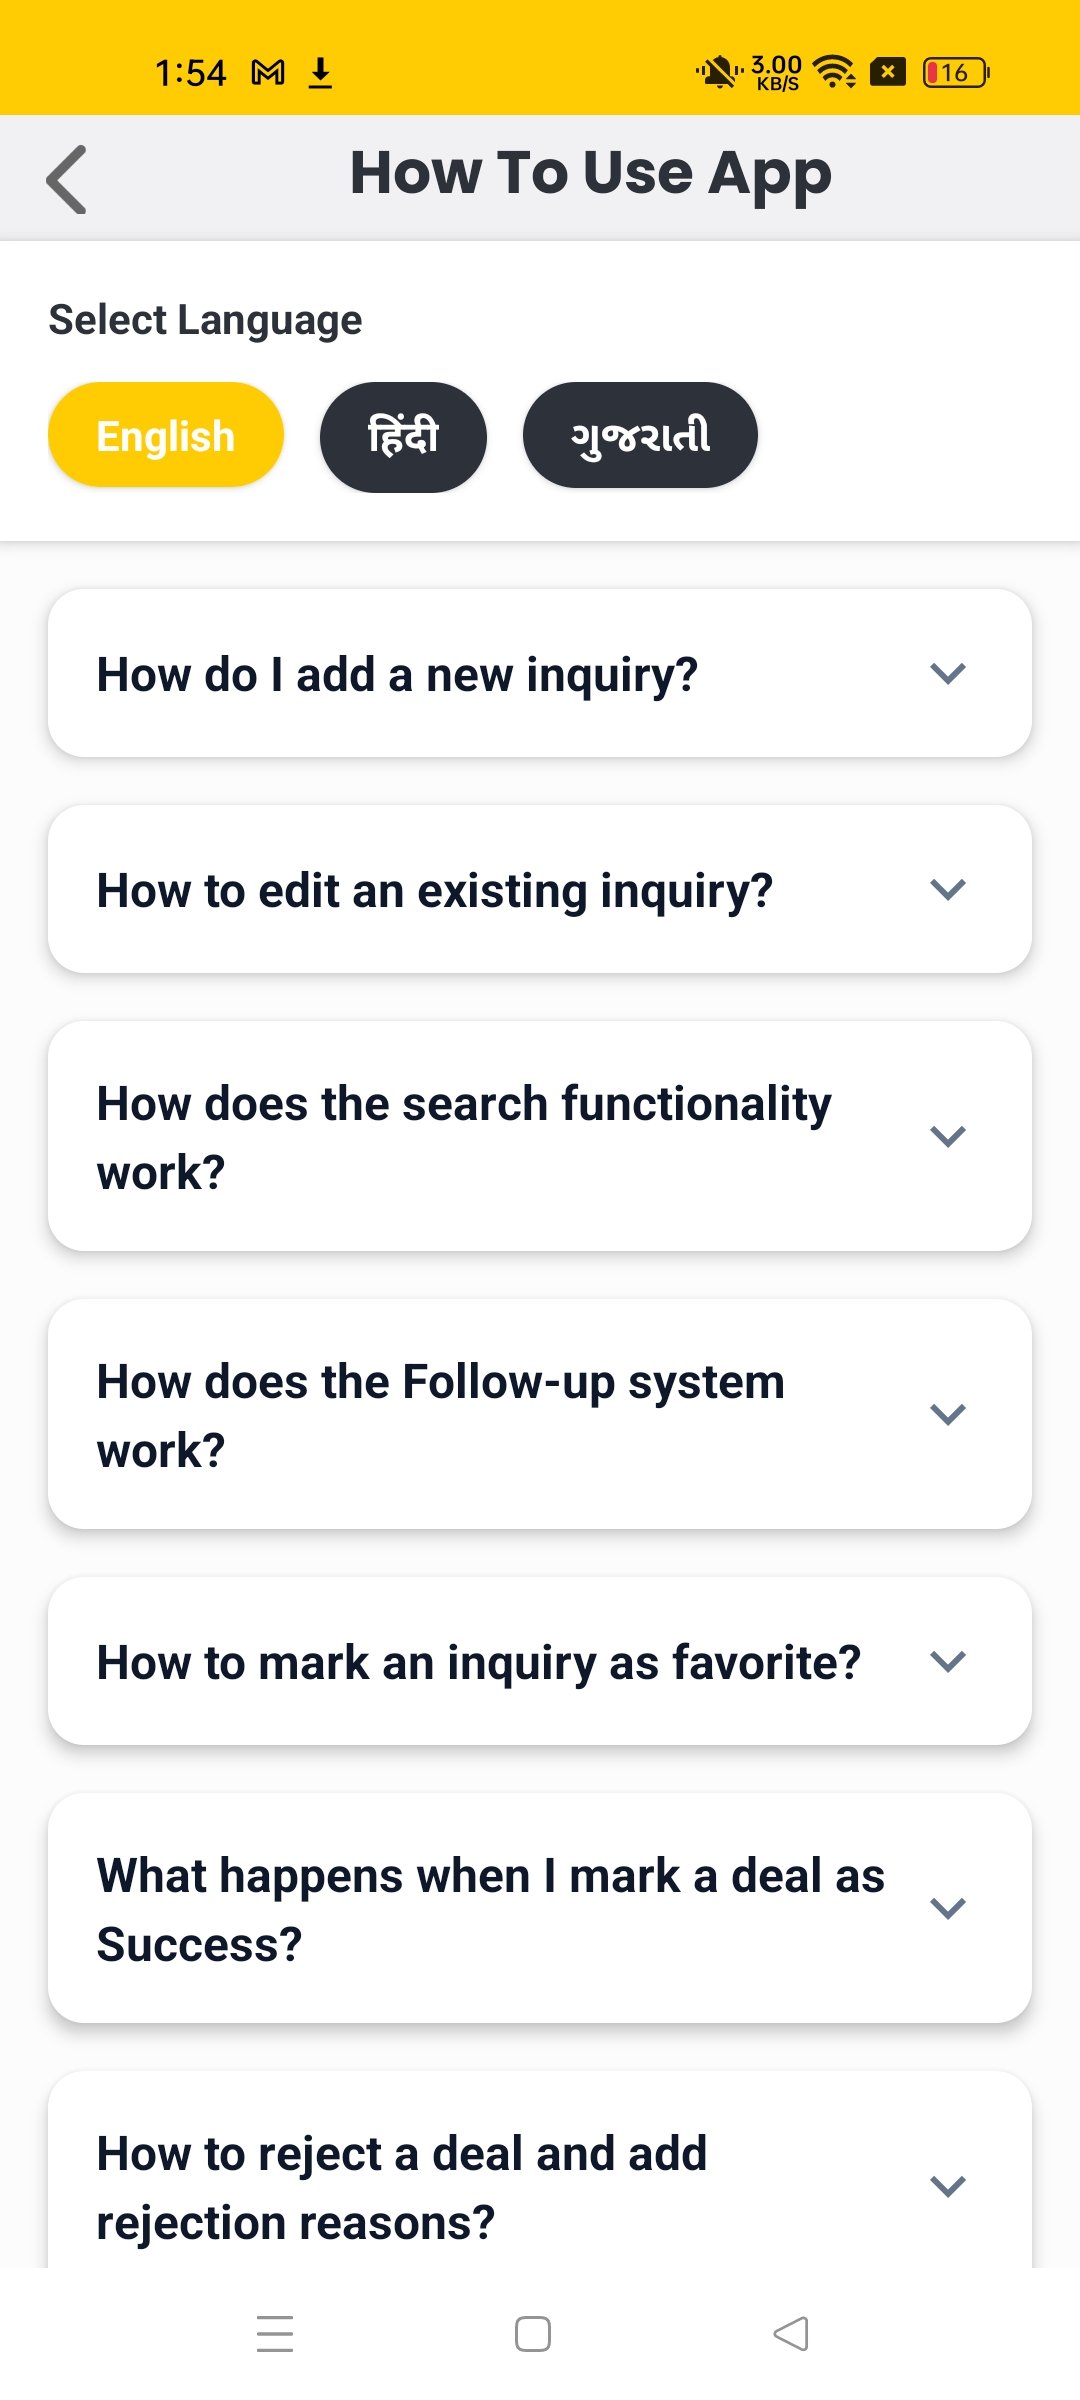Screen dimensions: 1080x2400
Task: Switch language to ગુજરાતી
Action: pyautogui.click(x=639, y=435)
